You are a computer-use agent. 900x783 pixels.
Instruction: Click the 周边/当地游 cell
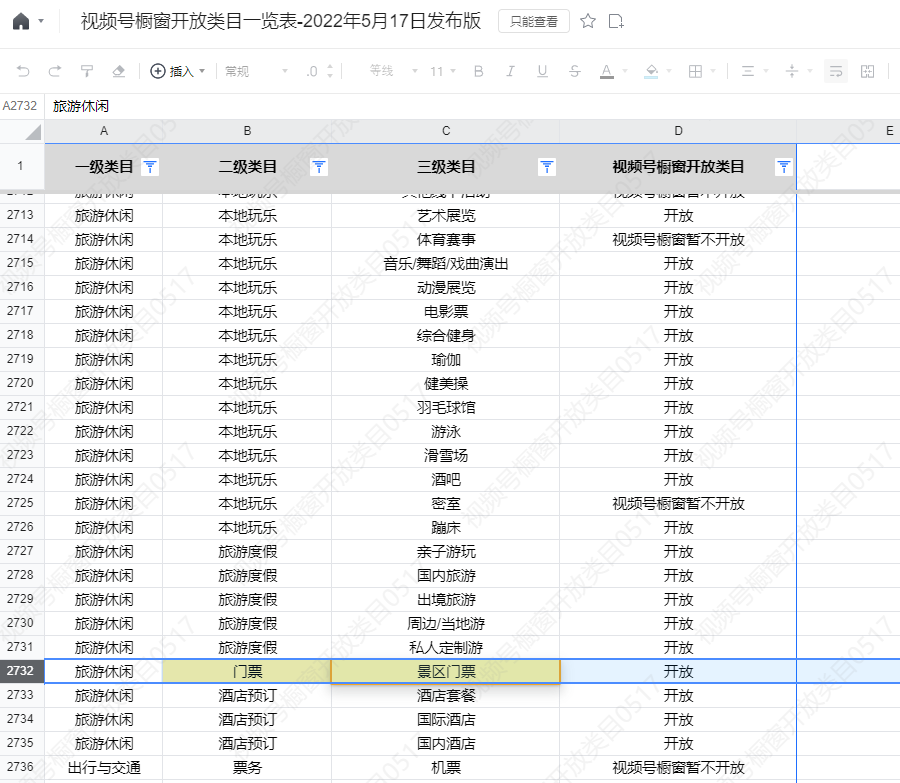pyautogui.click(x=446, y=624)
